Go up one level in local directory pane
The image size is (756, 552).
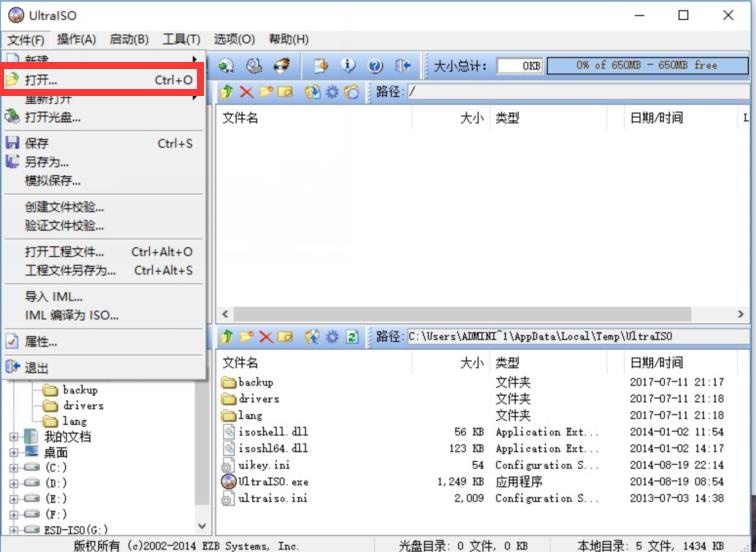227,337
